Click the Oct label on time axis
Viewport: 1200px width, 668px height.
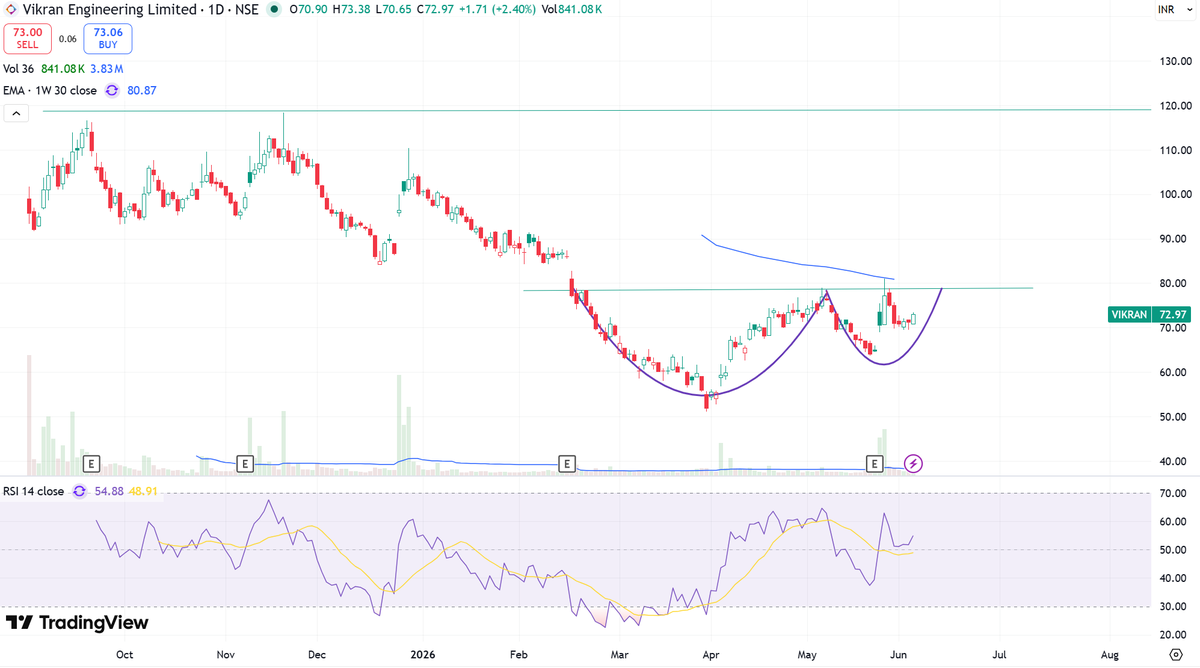click(125, 654)
